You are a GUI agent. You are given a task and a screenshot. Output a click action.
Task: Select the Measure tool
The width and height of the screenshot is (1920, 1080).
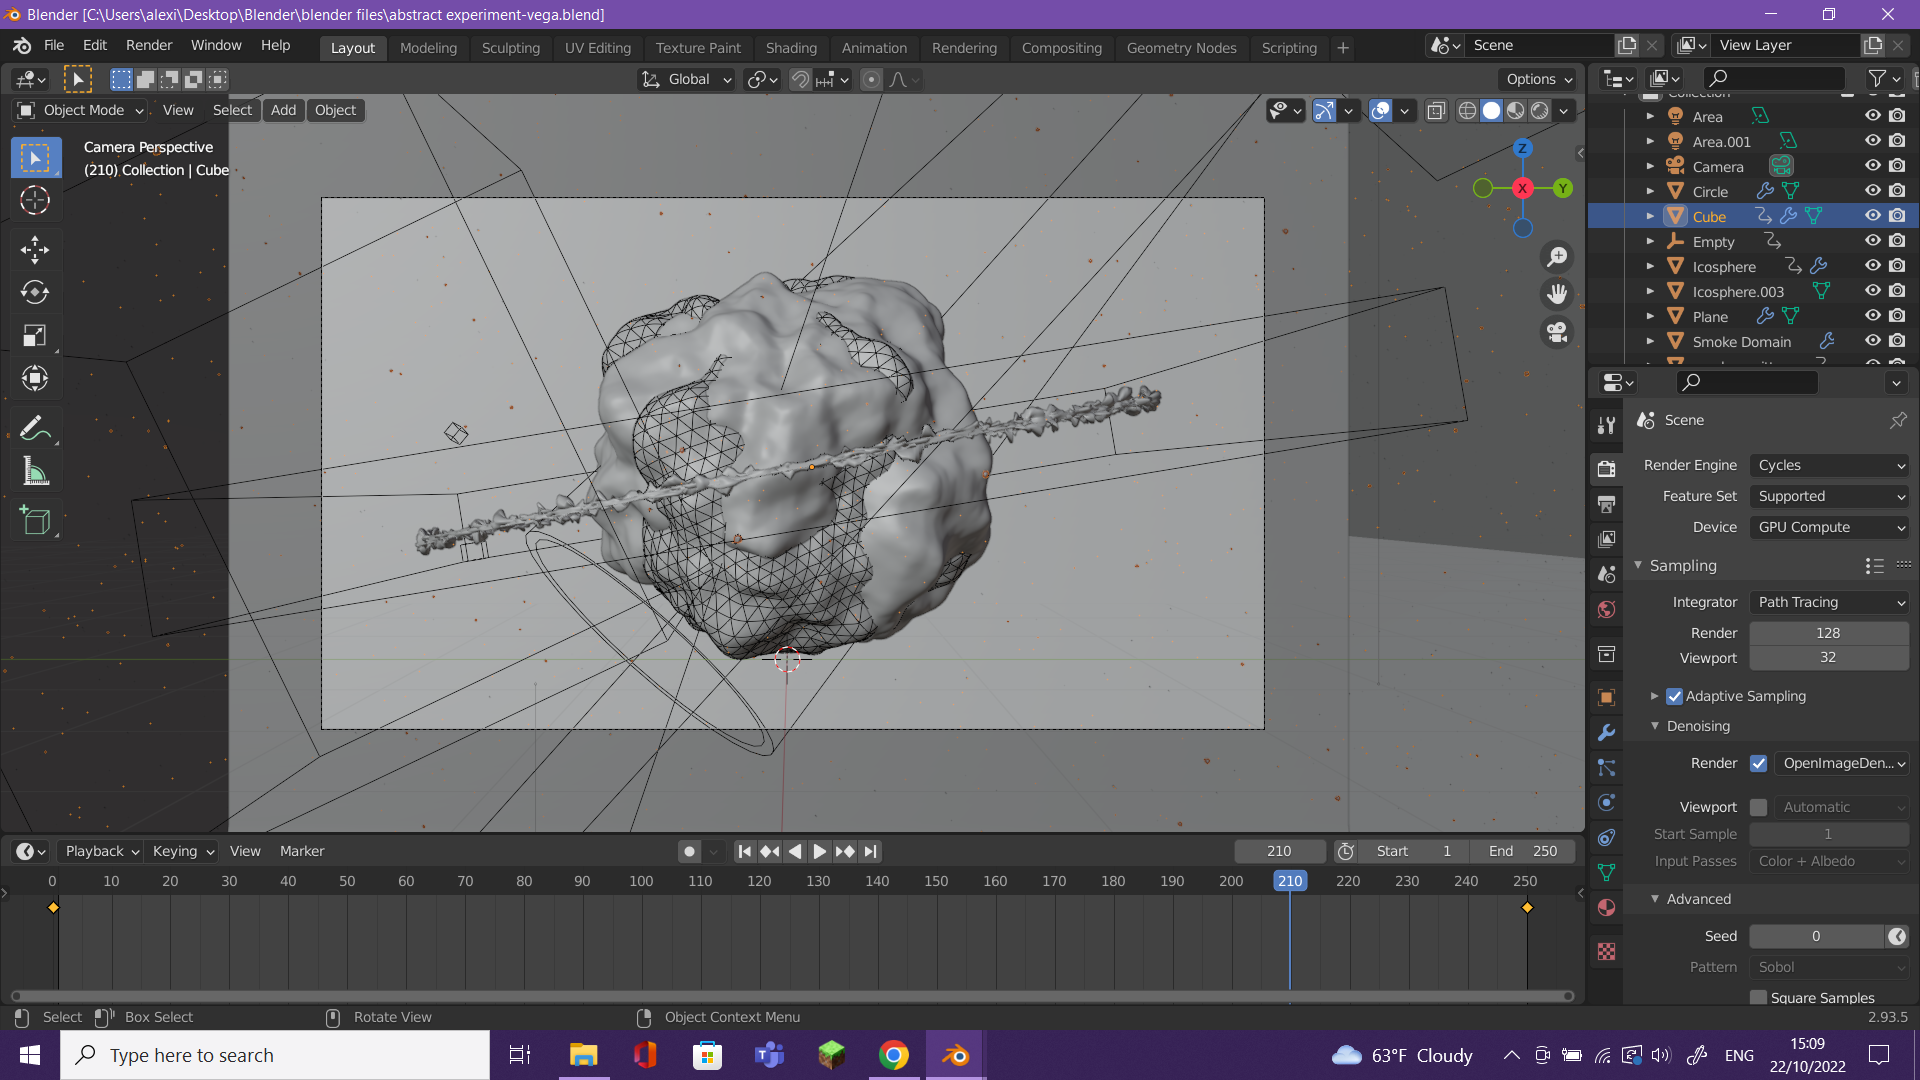(35, 471)
